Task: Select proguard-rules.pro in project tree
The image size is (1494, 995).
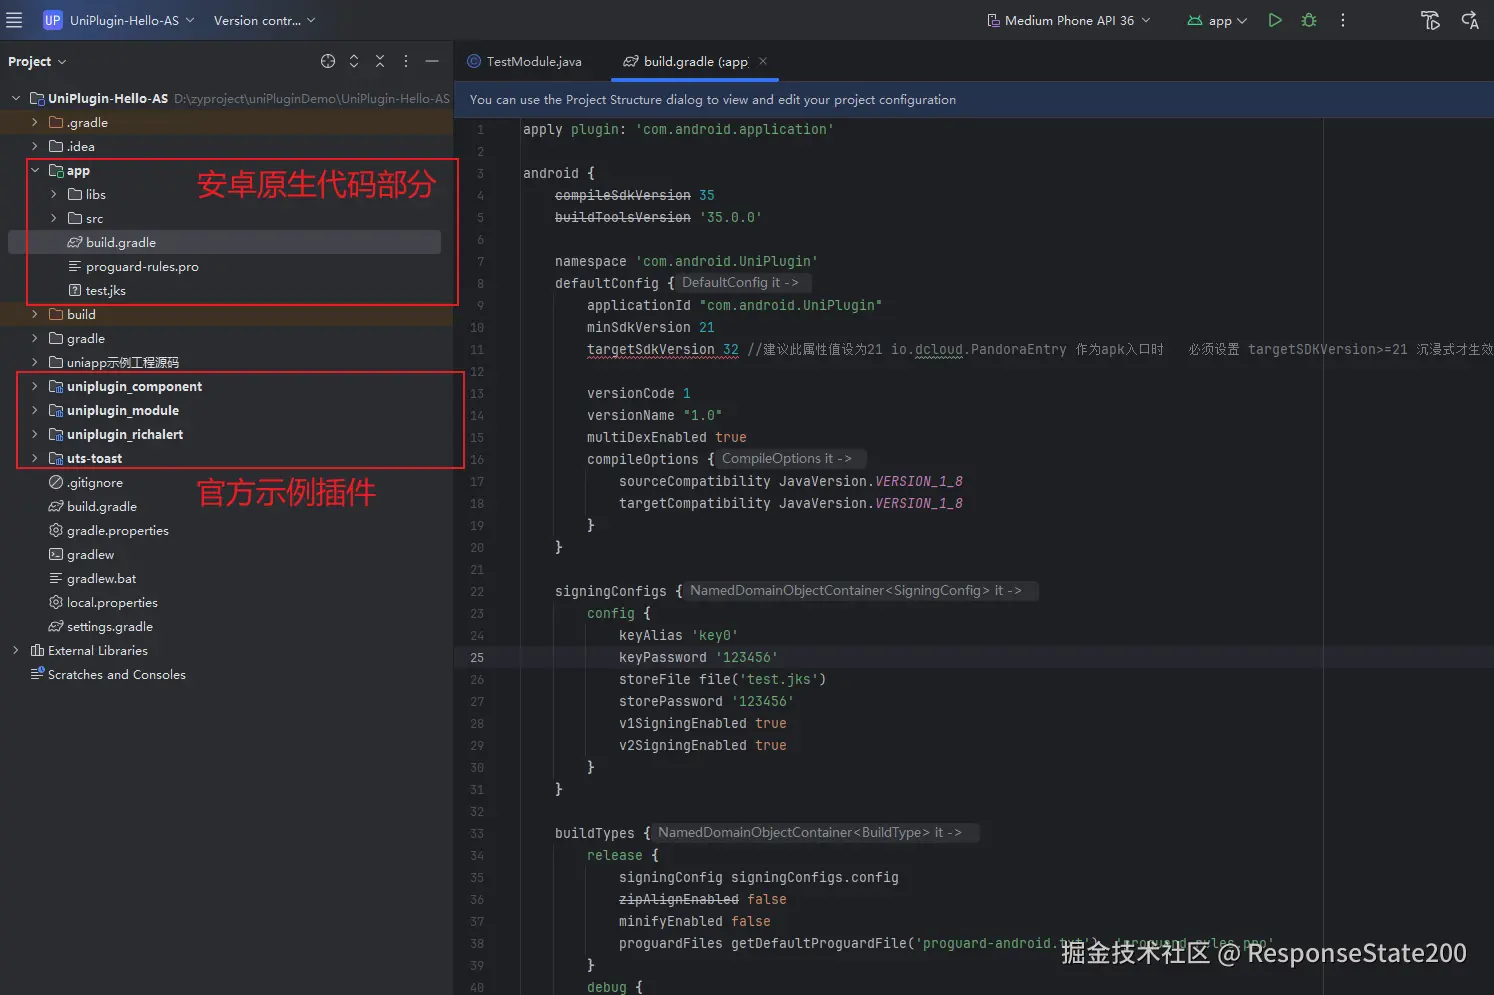Action: coord(142,267)
